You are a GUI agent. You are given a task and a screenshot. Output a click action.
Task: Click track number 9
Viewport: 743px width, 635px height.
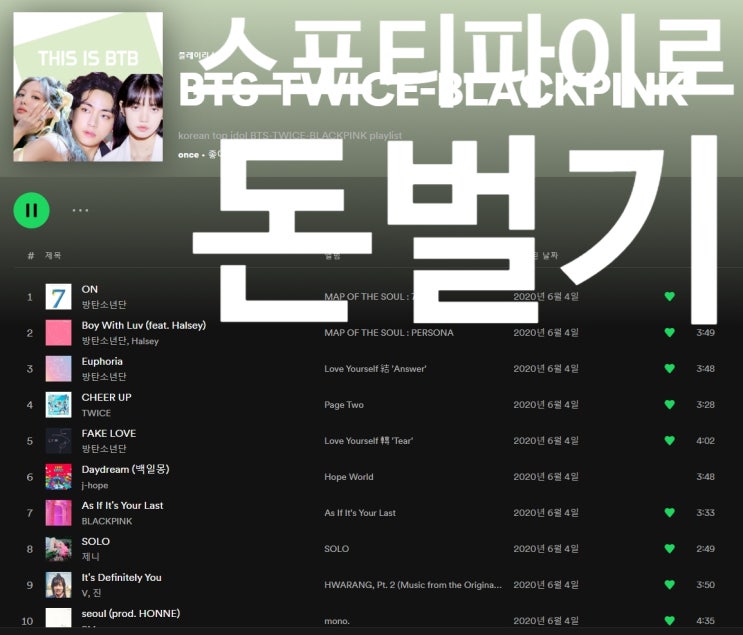[30, 585]
